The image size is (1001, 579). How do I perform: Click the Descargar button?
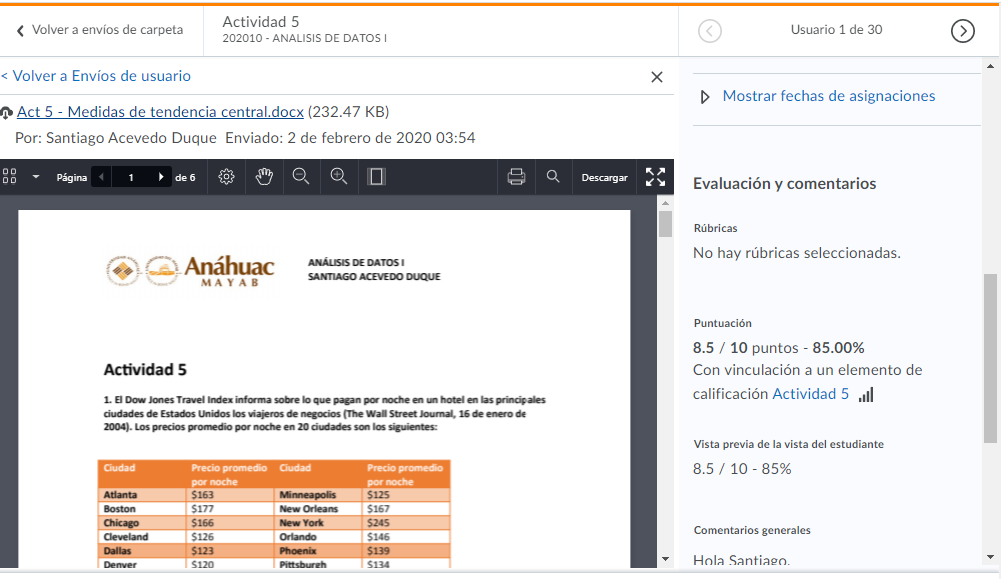click(x=605, y=177)
